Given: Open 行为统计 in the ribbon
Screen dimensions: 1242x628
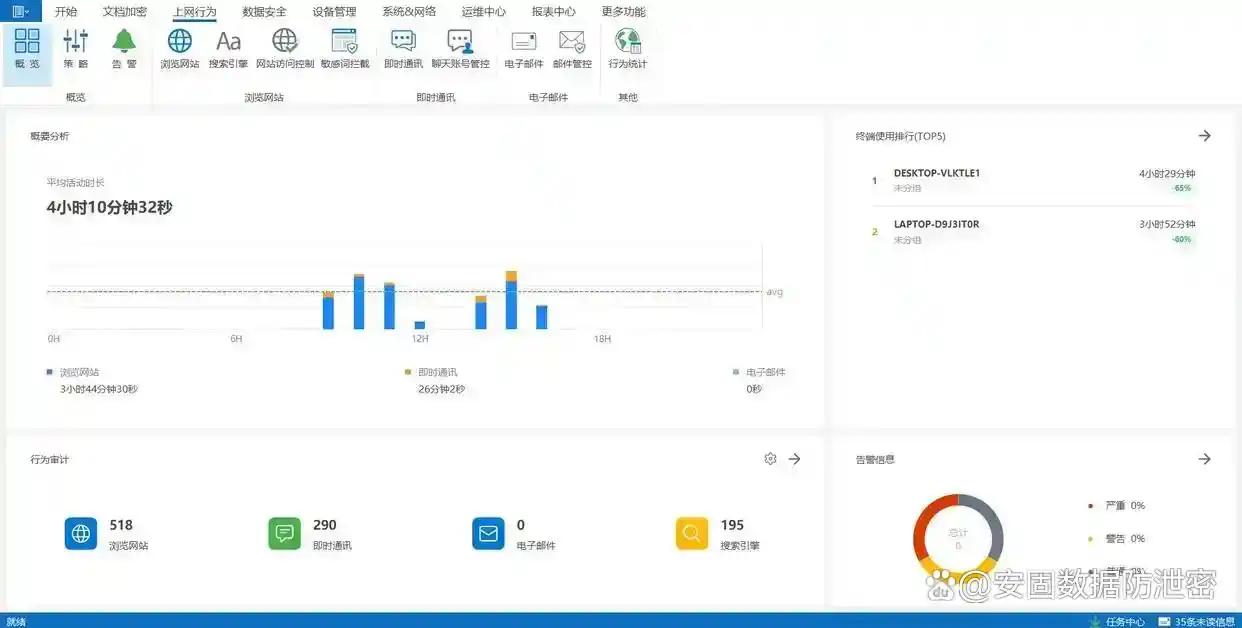Looking at the screenshot, I should (x=628, y=49).
